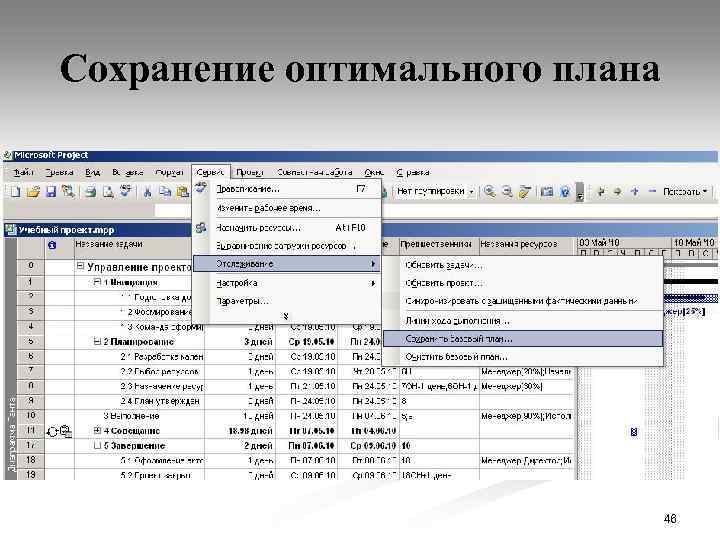
Task: Select the Отслеживание menu entry
Action: (x=286, y=264)
